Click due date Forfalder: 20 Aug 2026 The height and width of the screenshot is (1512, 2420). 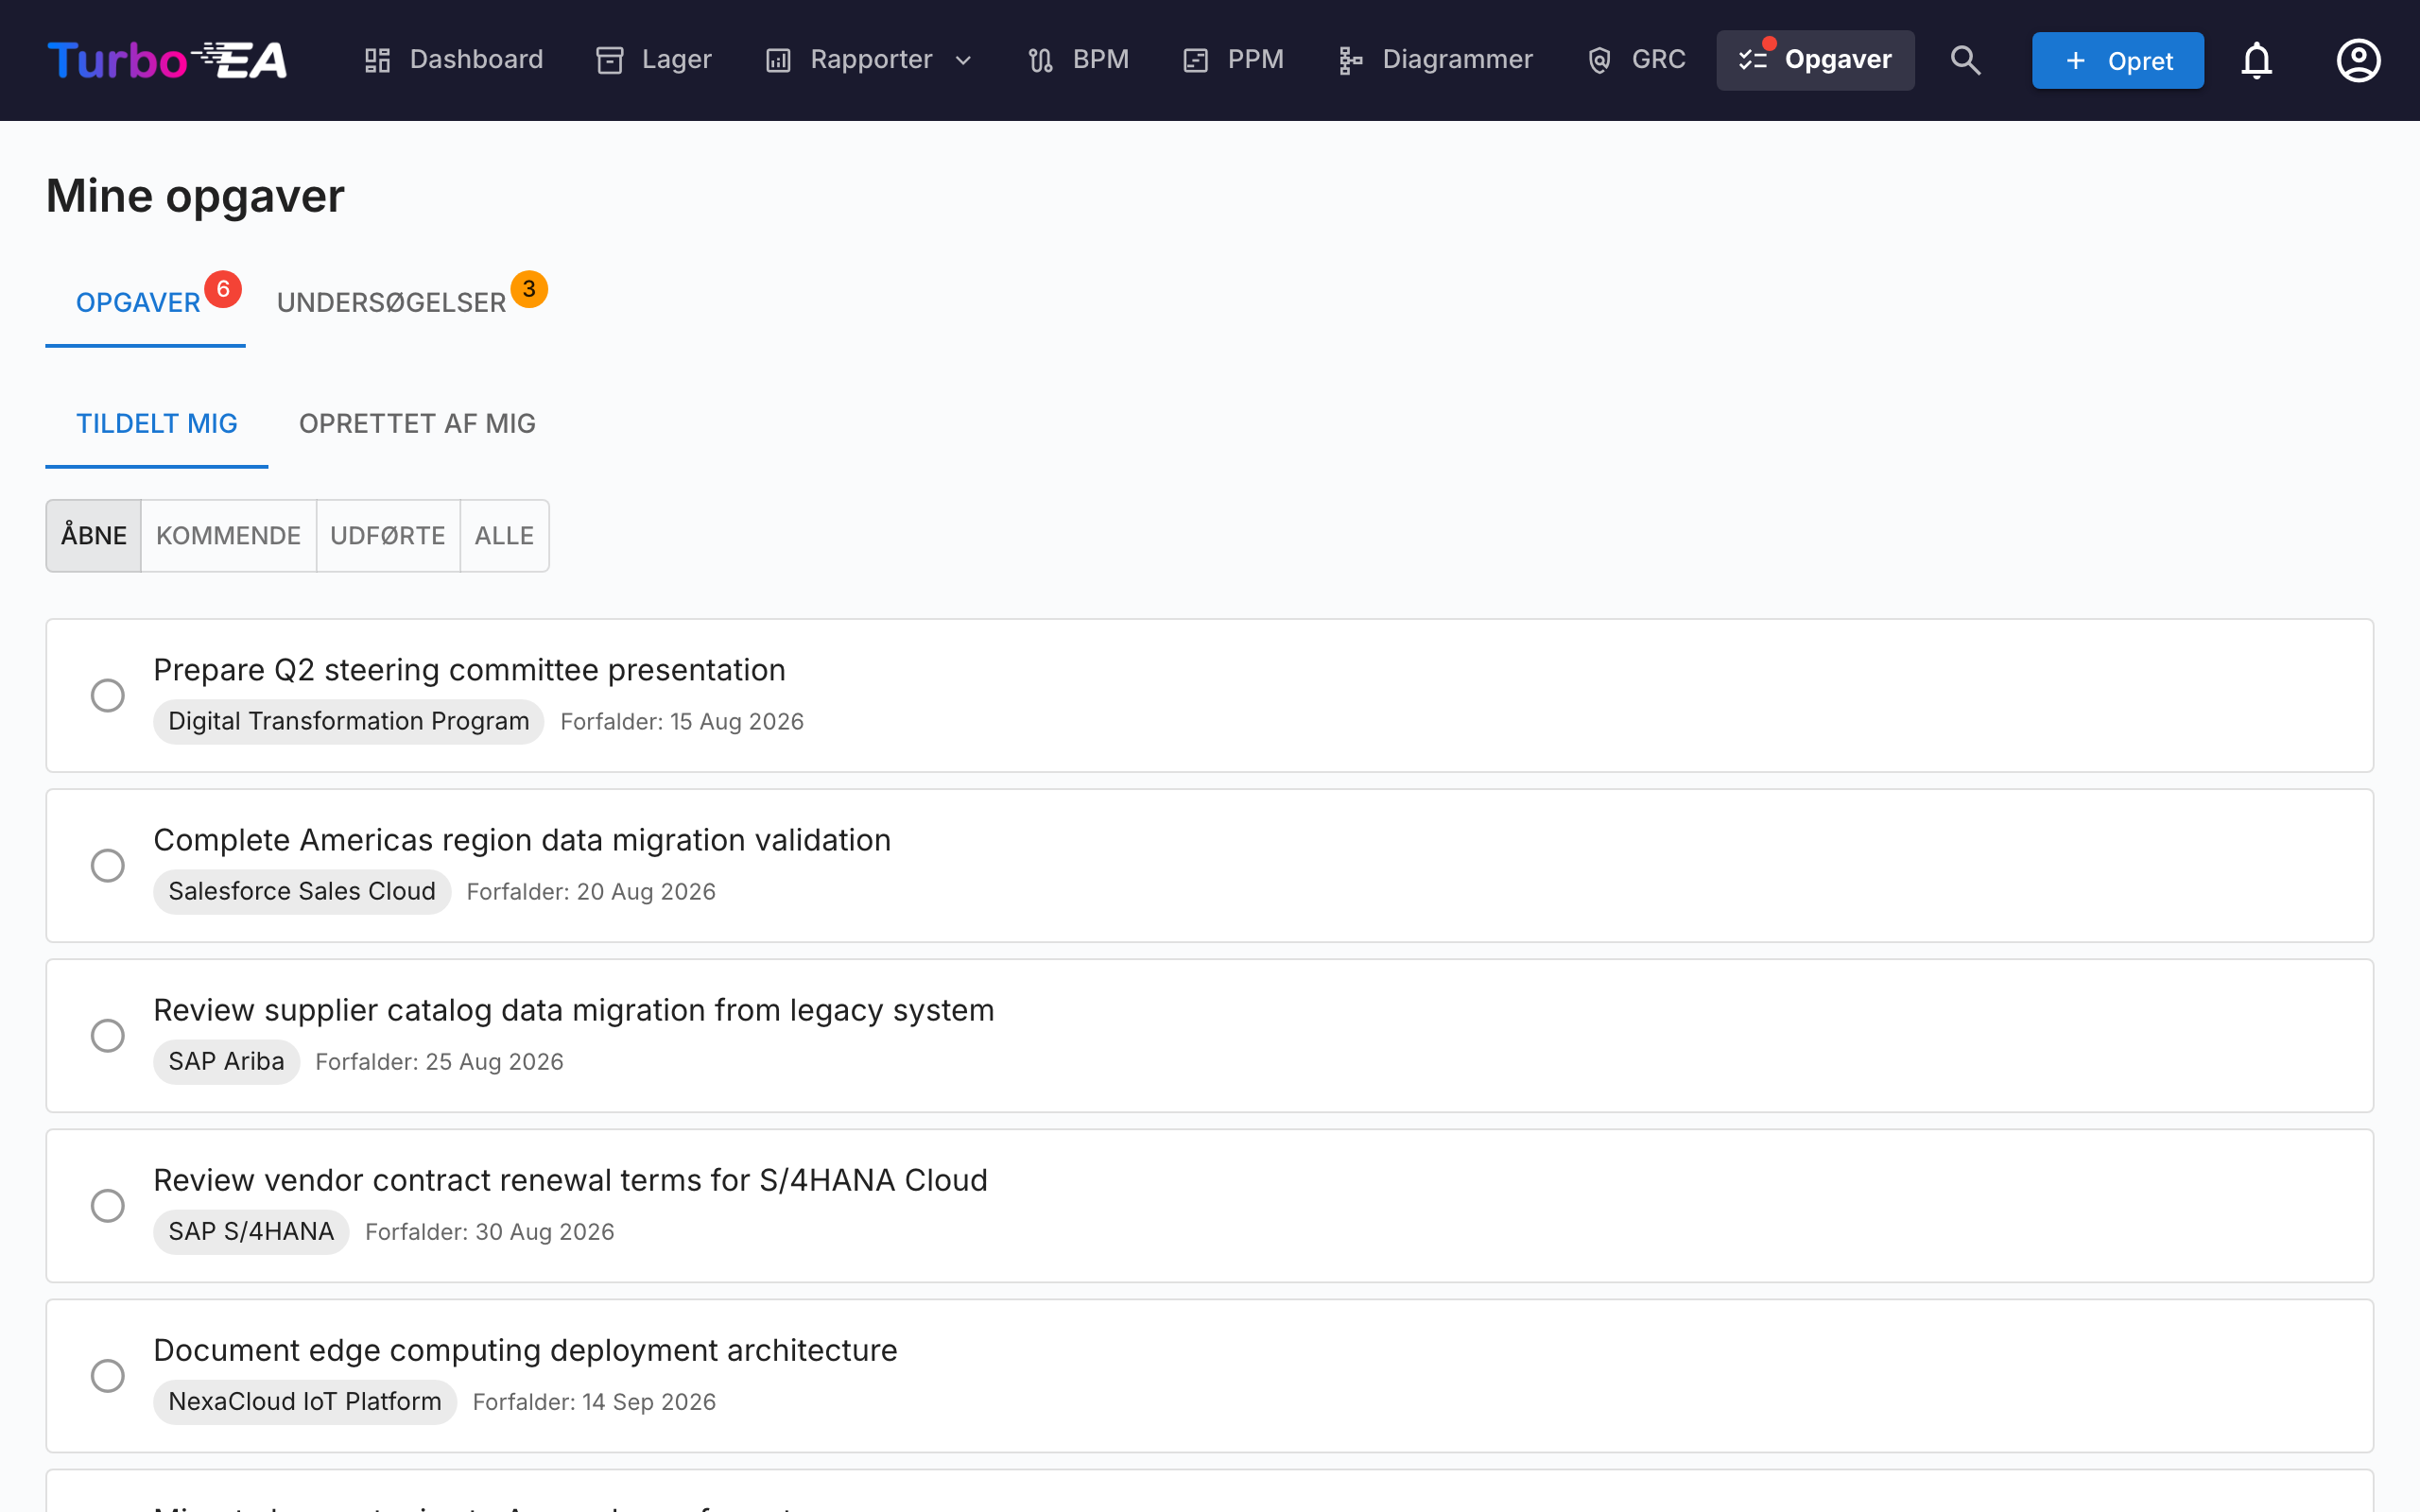tap(591, 892)
